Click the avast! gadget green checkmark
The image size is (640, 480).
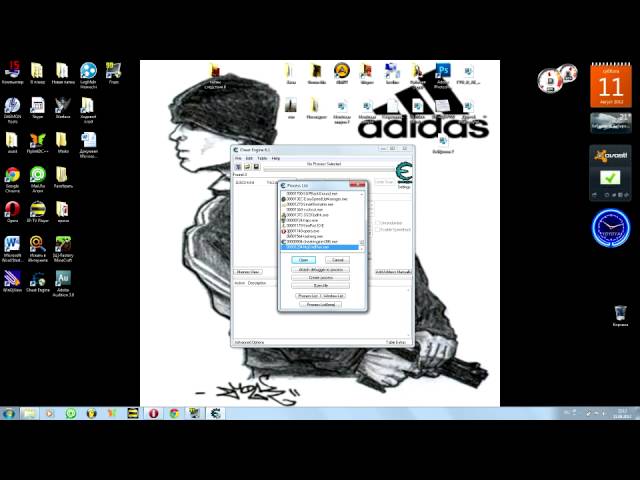click(x=610, y=178)
